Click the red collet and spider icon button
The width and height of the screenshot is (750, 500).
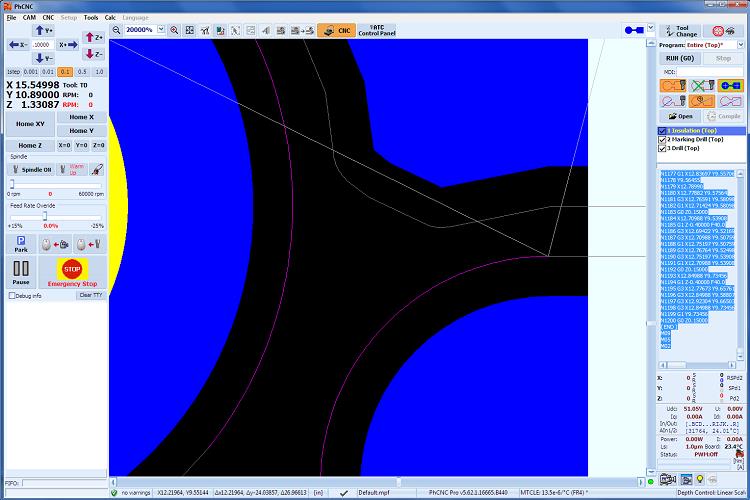coord(724,31)
